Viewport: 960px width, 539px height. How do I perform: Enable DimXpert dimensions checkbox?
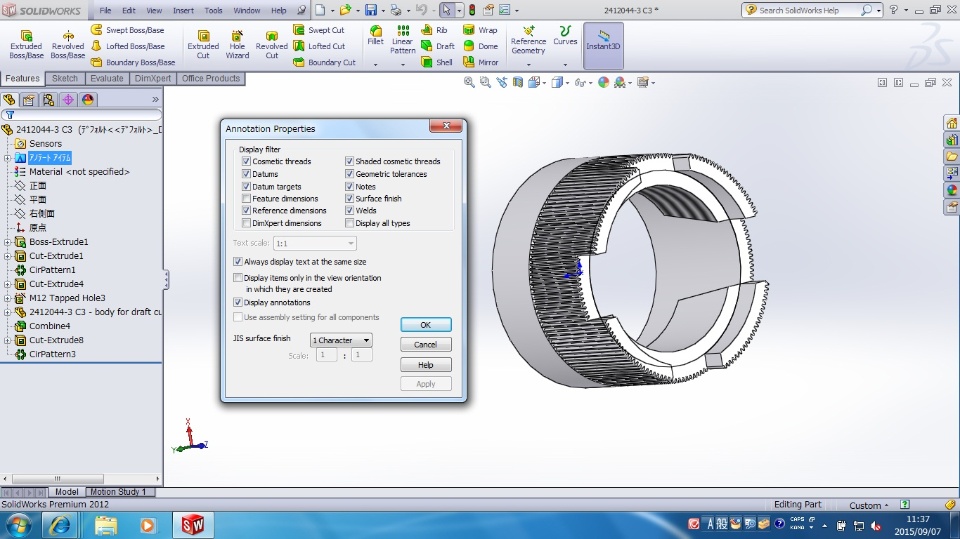click(x=246, y=223)
